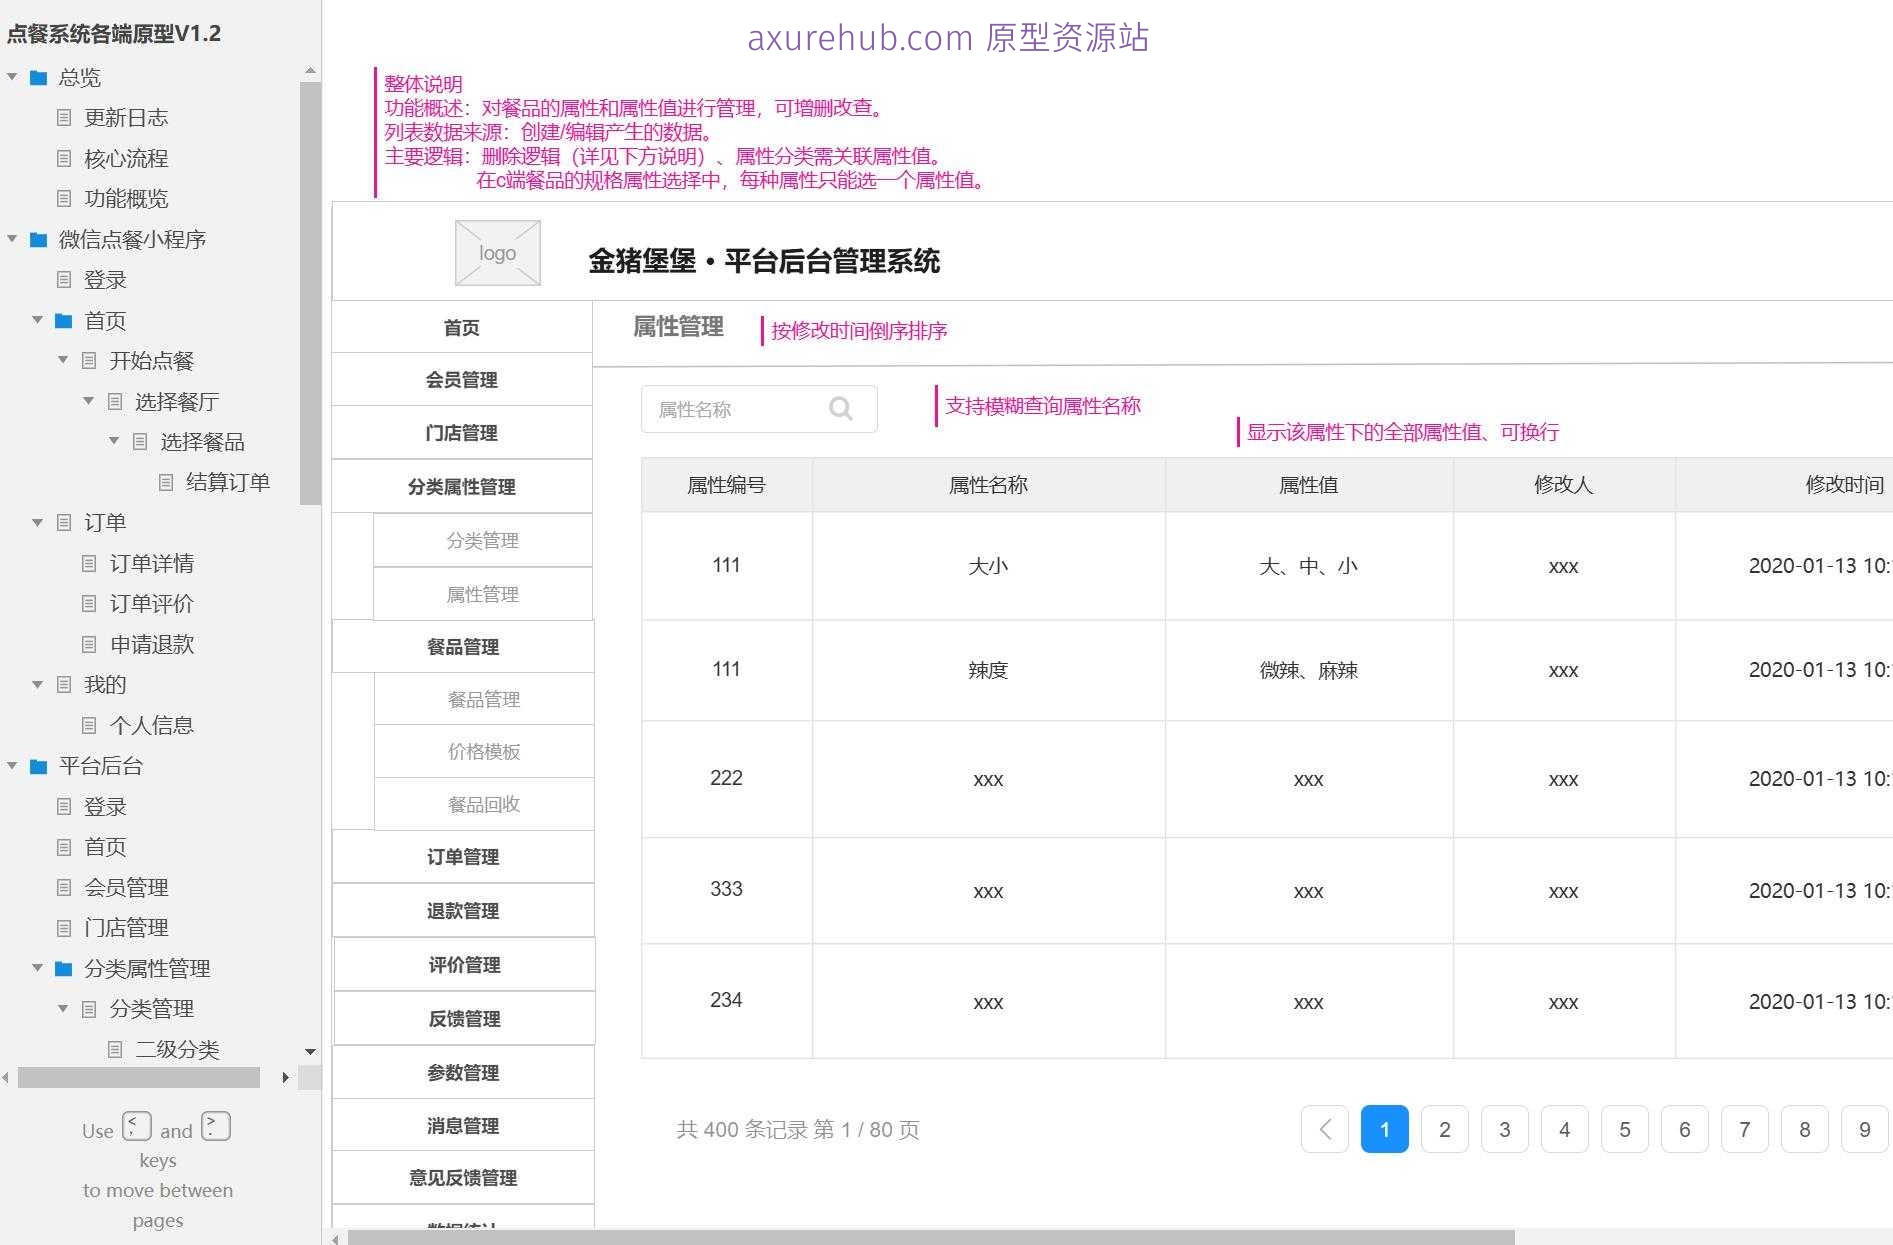Collapse the 选择餐厅 tree node

pyautogui.click(x=88, y=401)
